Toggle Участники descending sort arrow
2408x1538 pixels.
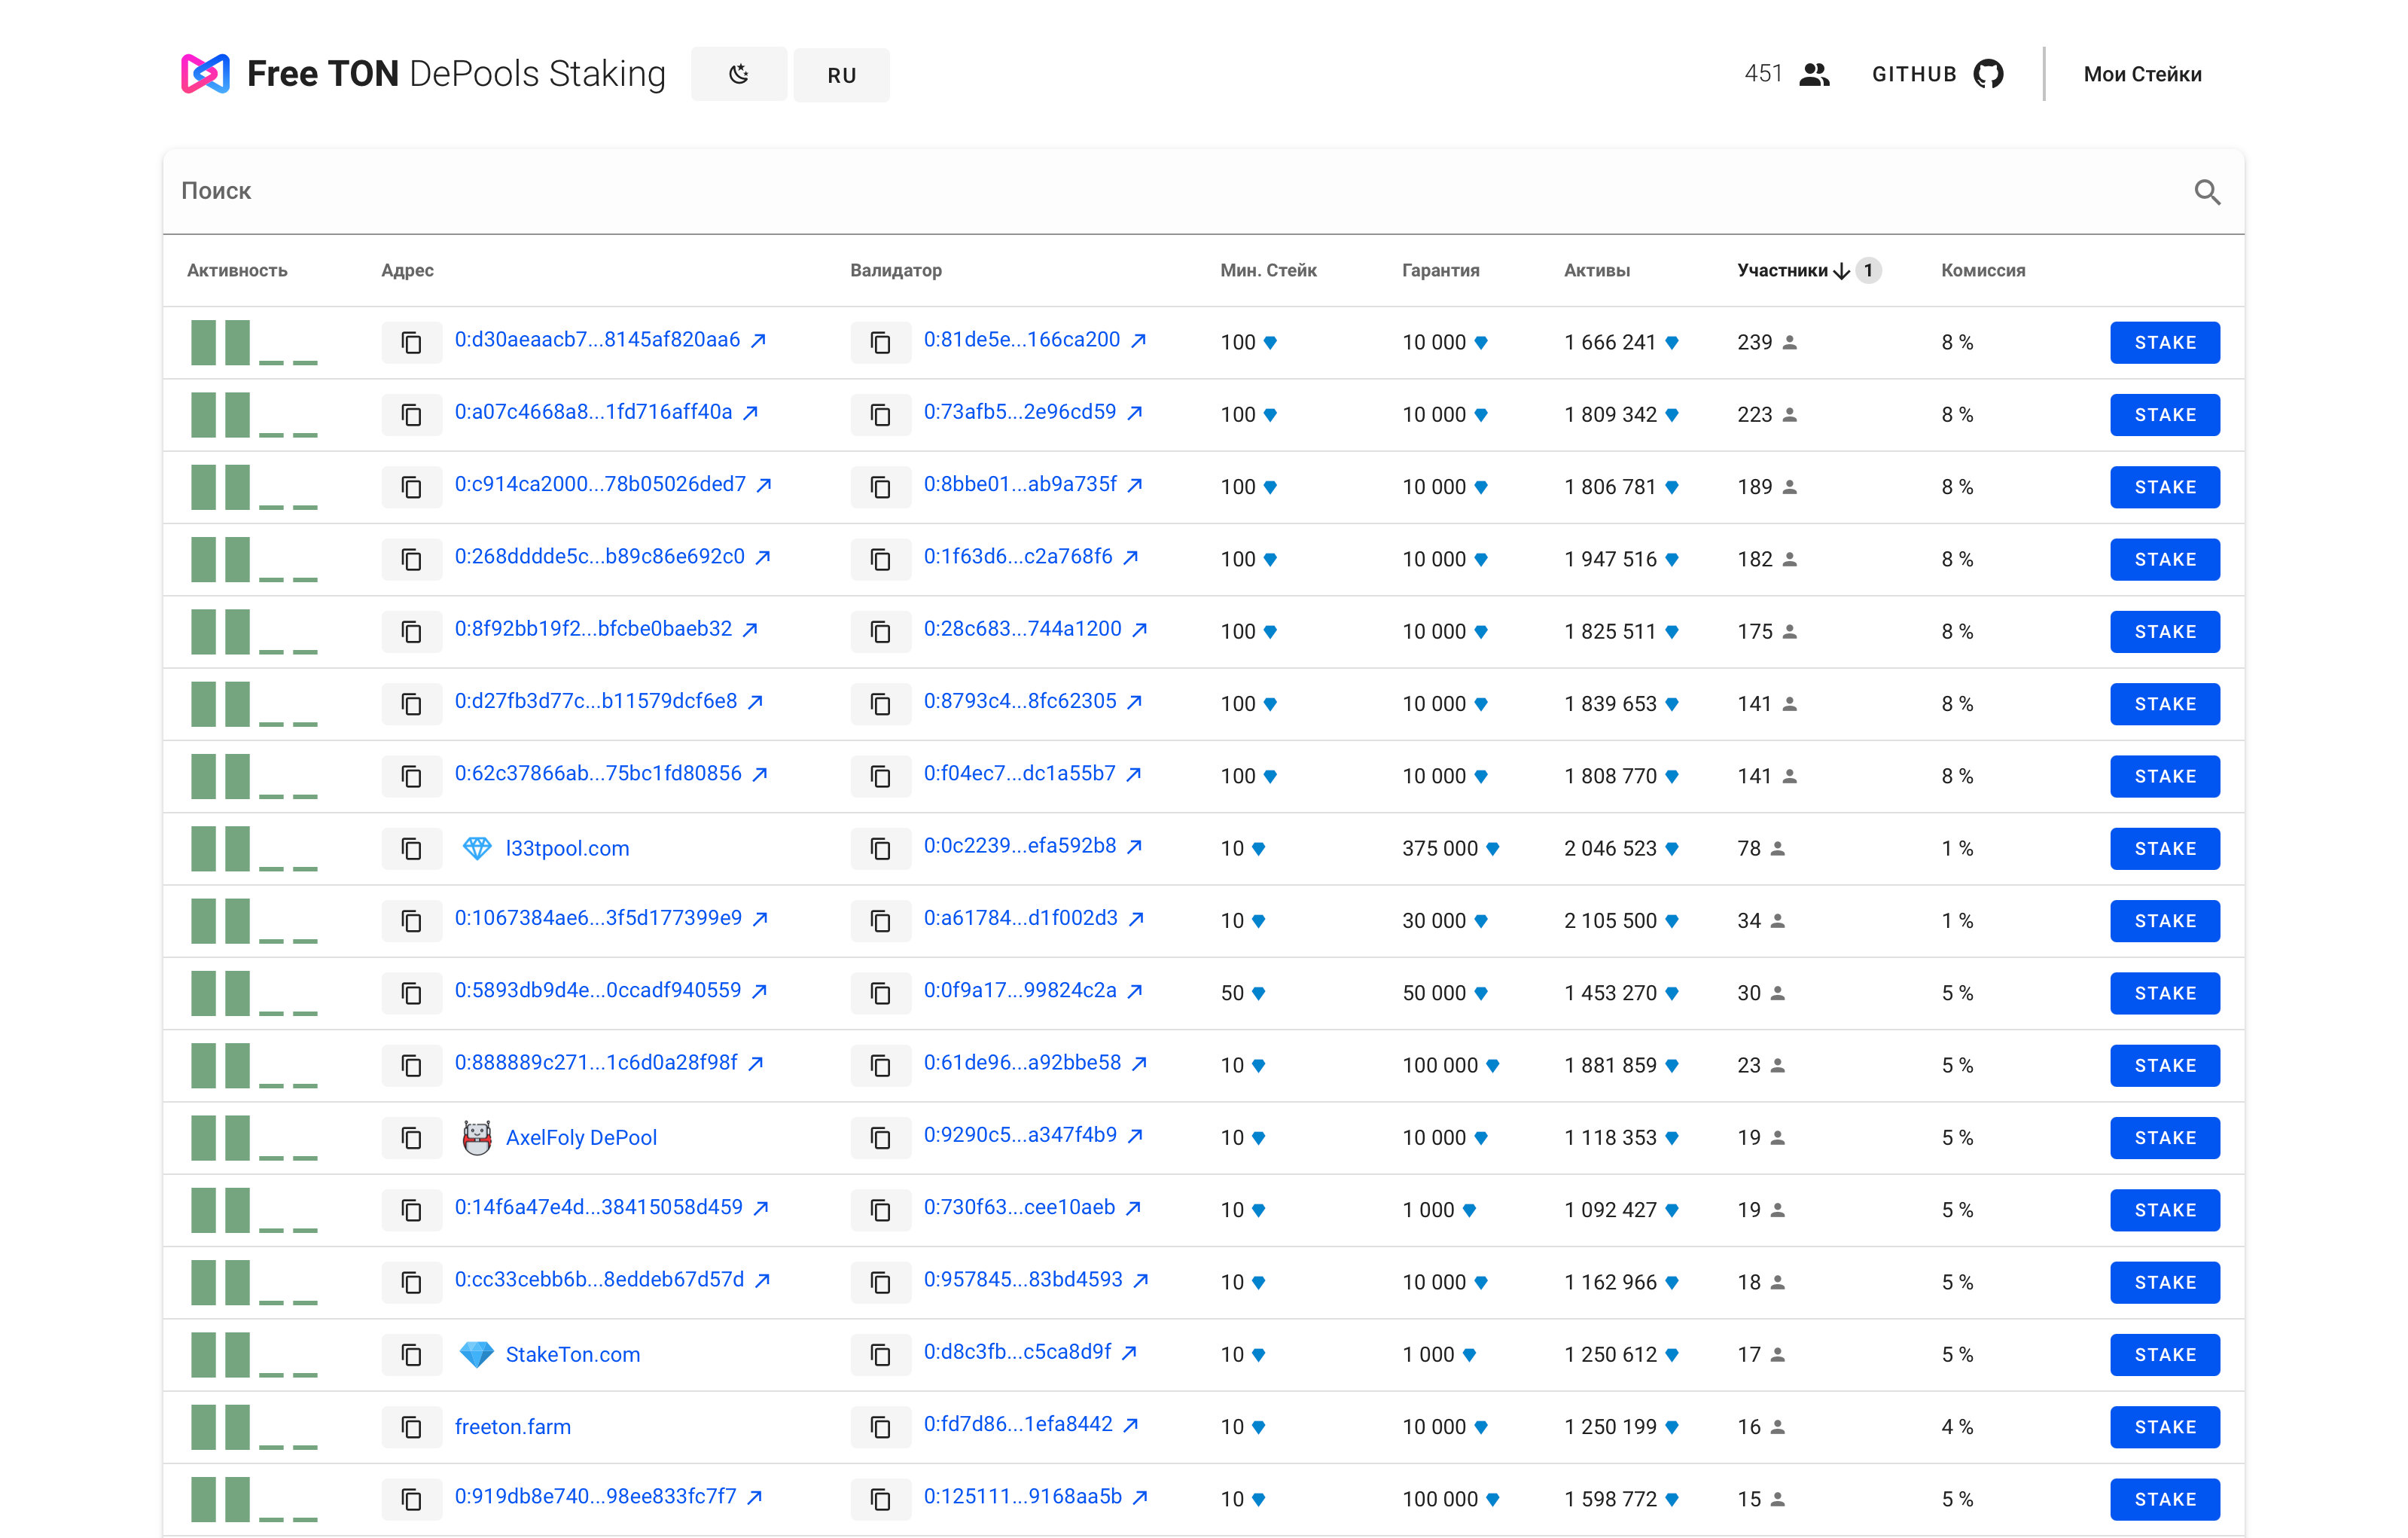pos(1841,271)
